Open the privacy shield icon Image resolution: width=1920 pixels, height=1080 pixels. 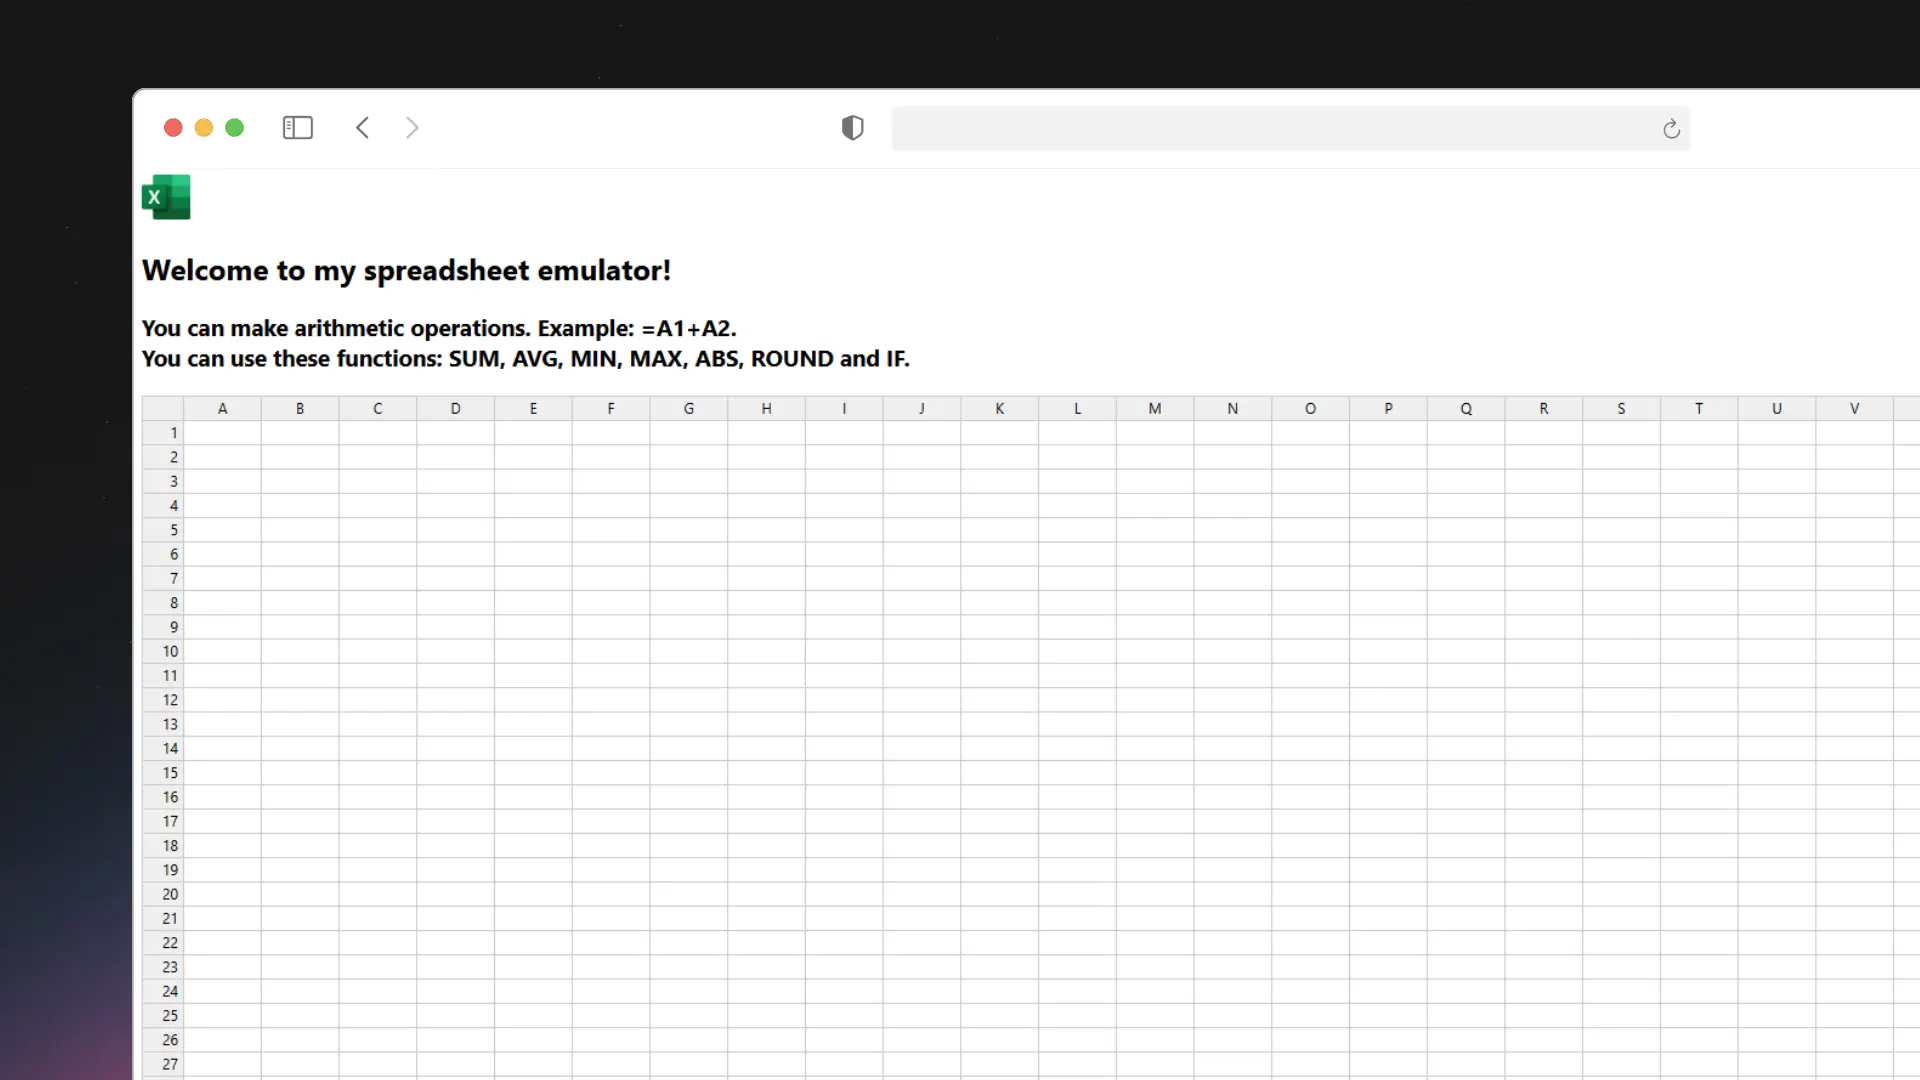(x=852, y=128)
